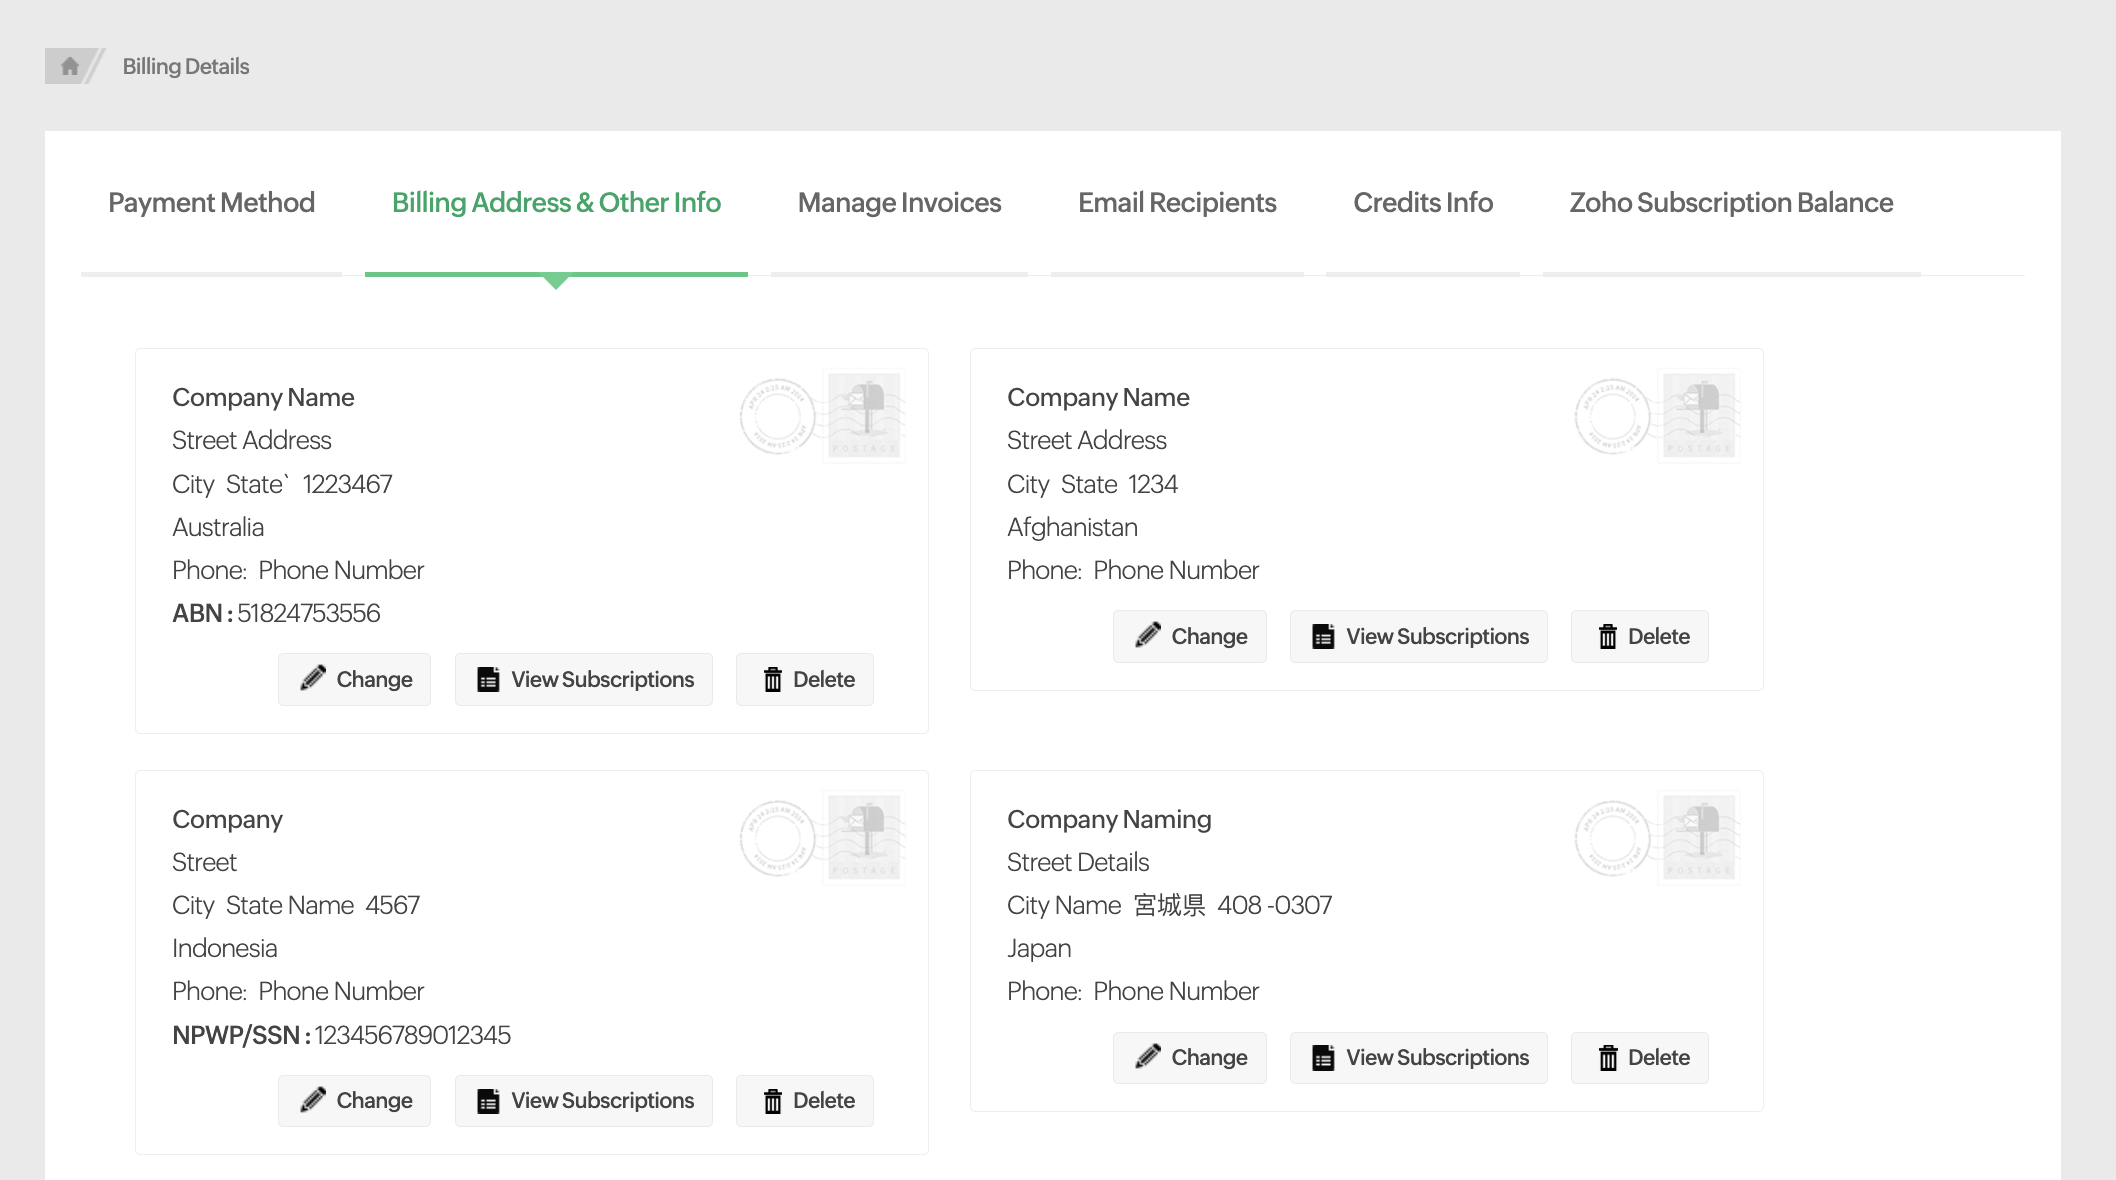
Task: Select Billing Address & Other Info tab
Action: (x=556, y=203)
